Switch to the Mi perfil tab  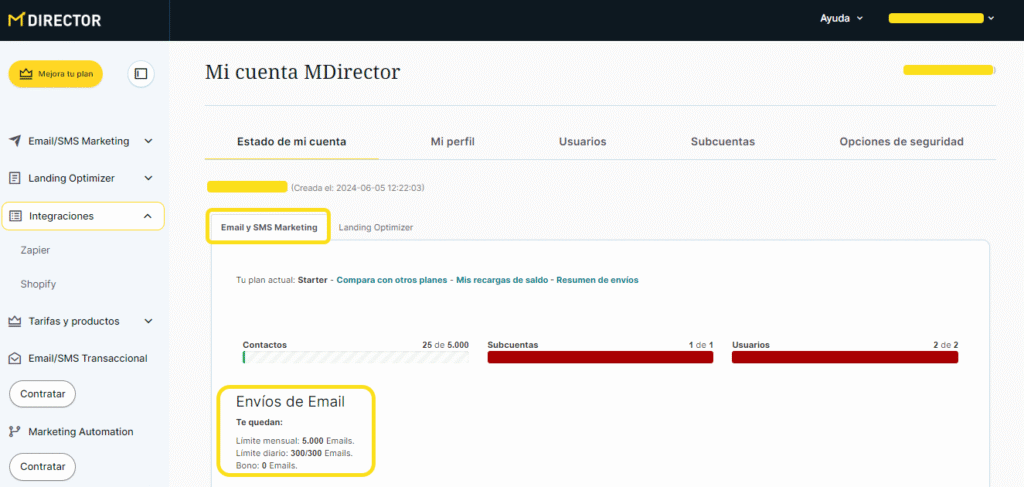point(452,142)
